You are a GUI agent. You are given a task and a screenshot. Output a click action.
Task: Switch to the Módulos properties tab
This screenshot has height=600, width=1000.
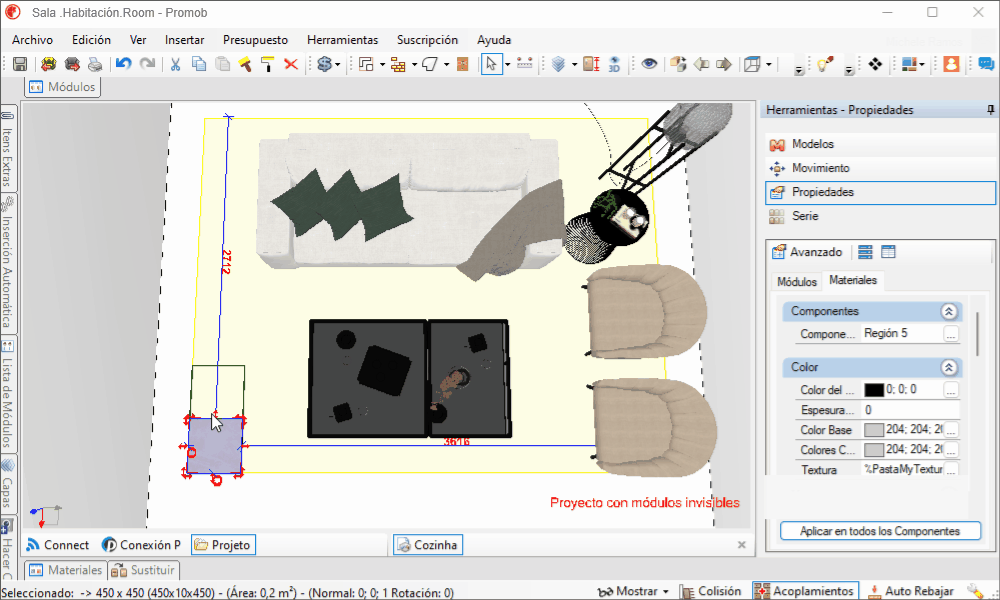797,281
